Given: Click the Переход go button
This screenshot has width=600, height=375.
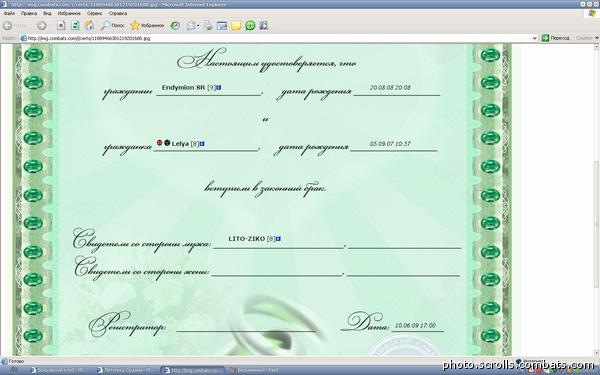Looking at the screenshot, I should click(556, 38).
